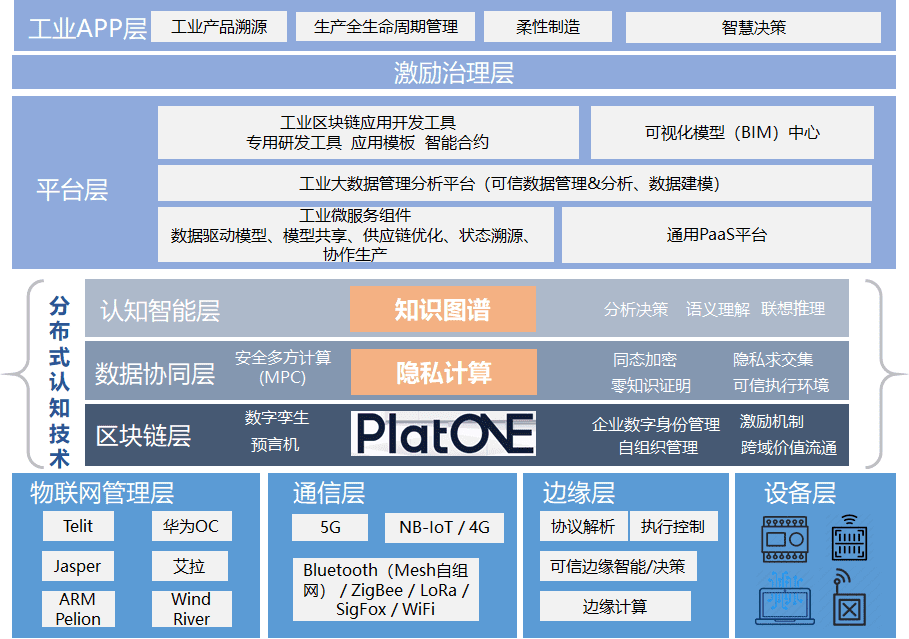Viewport: 909px width, 639px height.
Task: Open the highlighted 隐私计算 module
Action: (x=443, y=371)
